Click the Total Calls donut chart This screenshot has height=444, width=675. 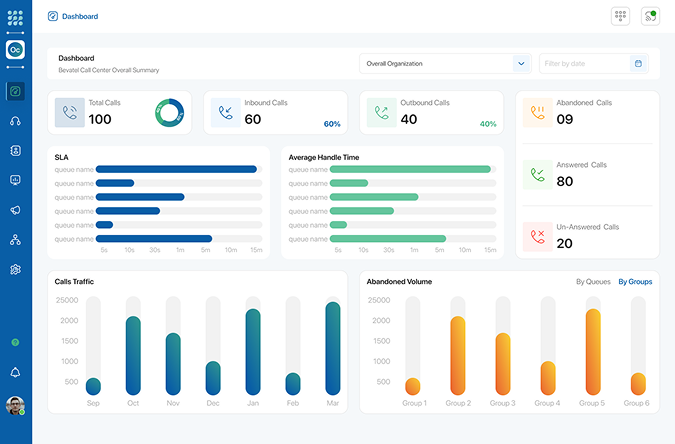(x=169, y=113)
